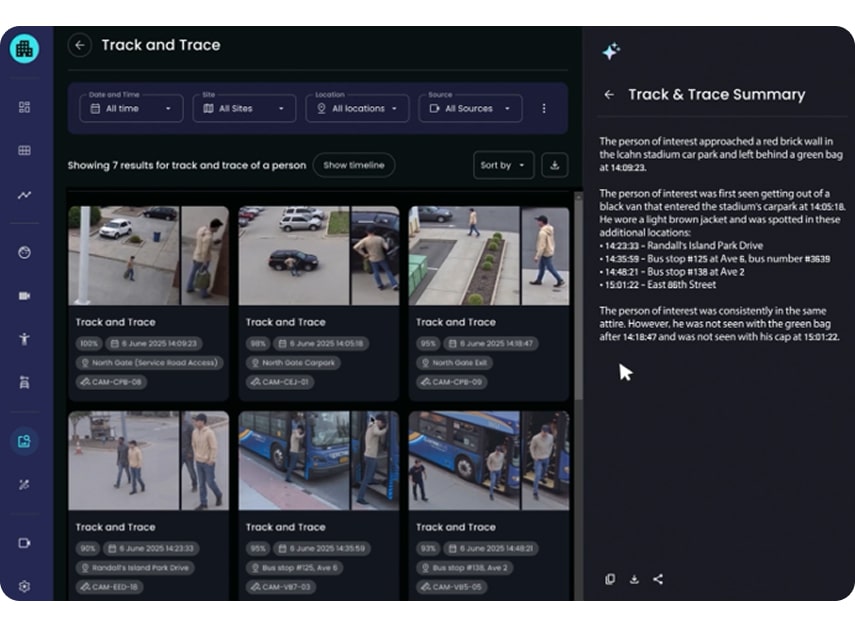This screenshot has width=855, height=627.
Task: Open the All locations dropdown
Action: pyautogui.click(x=357, y=108)
